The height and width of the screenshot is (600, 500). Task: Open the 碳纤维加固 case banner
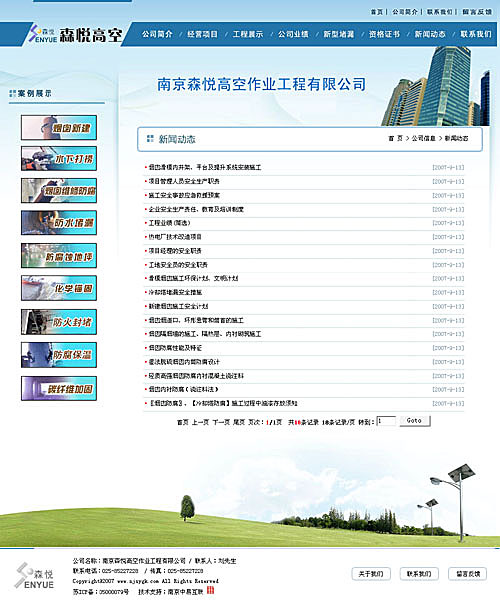pos(59,388)
